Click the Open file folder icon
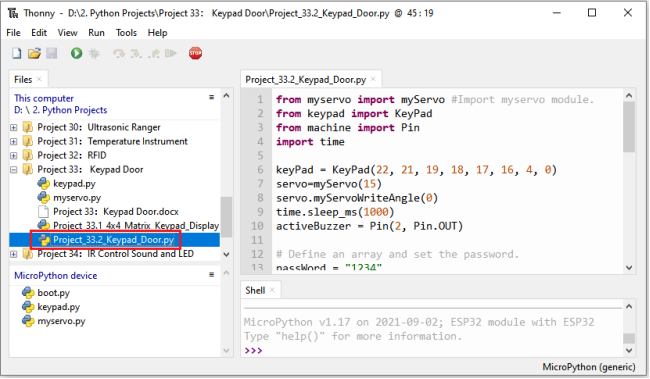This screenshot has width=650, height=379. pos(34,53)
